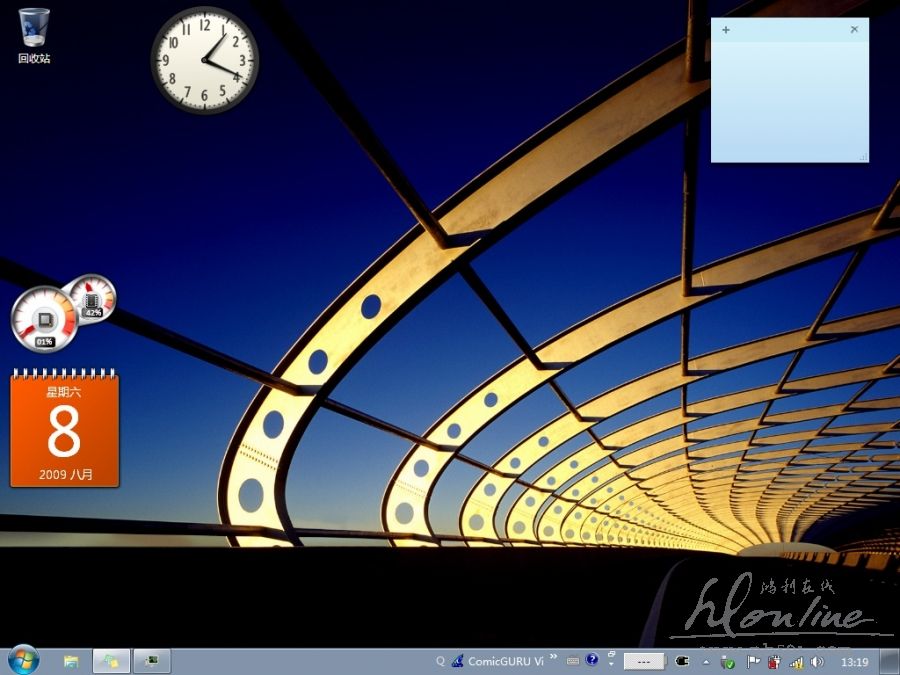
Task: Click the taskbar clock showing 13:19
Action: click(854, 661)
